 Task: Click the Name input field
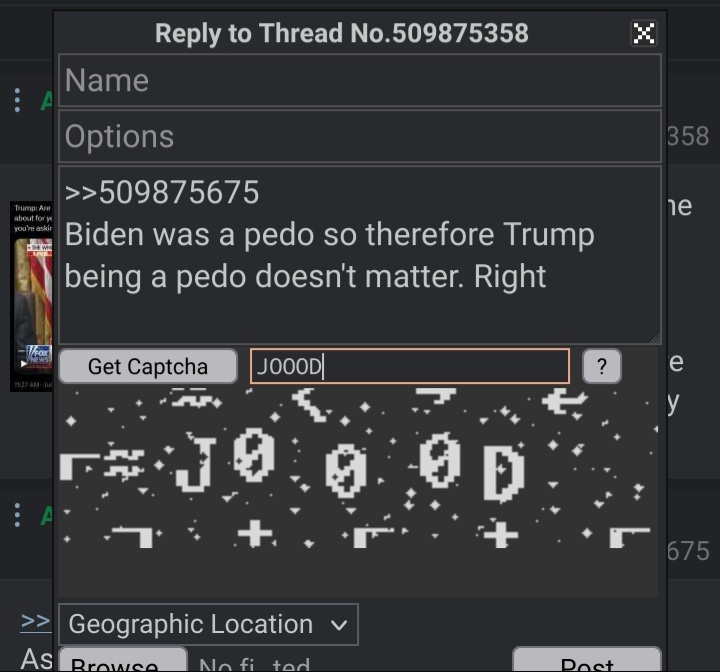click(360, 80)
